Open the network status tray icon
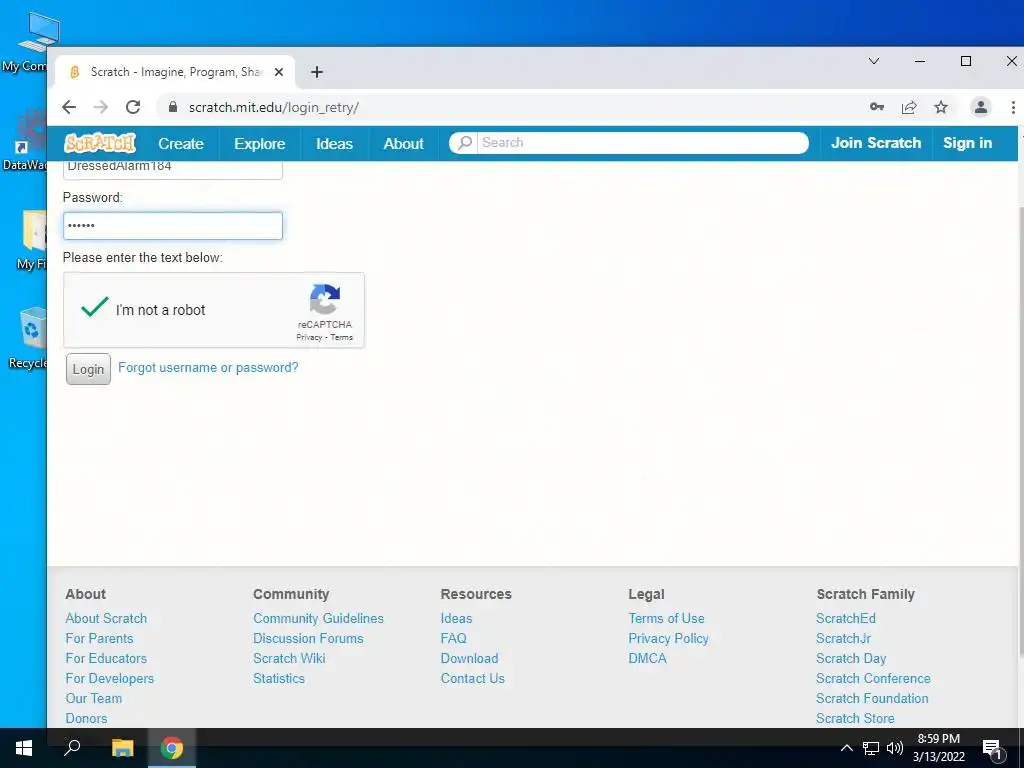The image size is (1024, 768). [871, 748]
